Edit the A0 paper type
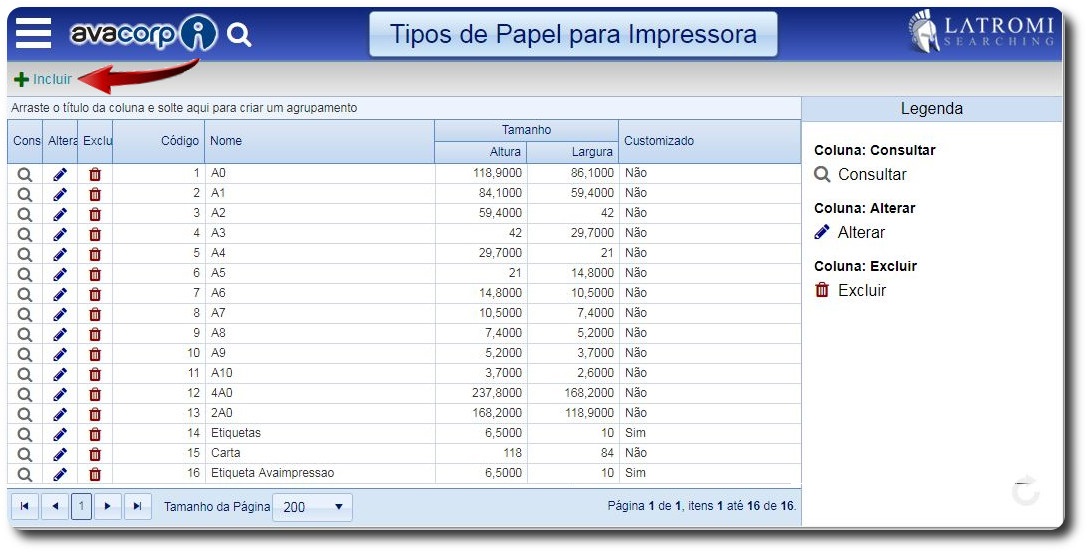The width and height of the screenshot is (1087, 553). point(60,174)
